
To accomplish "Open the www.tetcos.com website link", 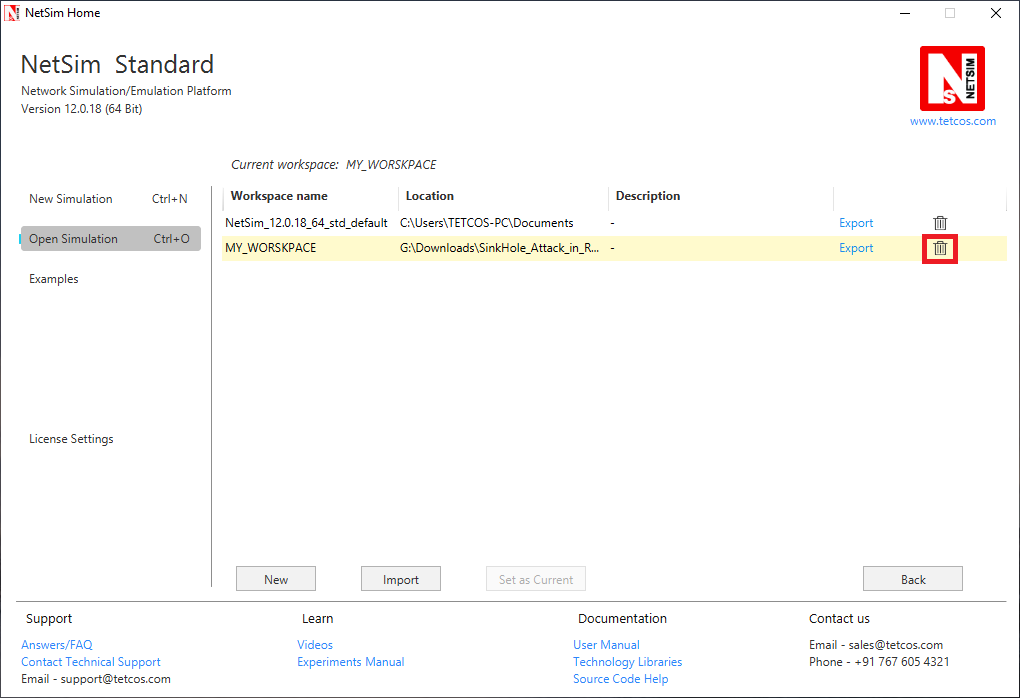I will coord(952,119).
